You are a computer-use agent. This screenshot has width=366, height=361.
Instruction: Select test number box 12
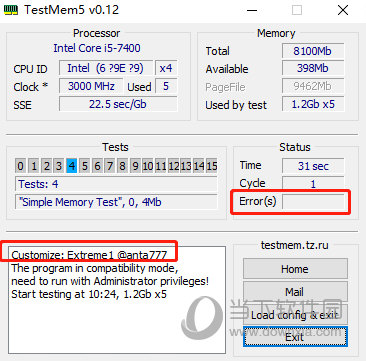click(173, 166)
